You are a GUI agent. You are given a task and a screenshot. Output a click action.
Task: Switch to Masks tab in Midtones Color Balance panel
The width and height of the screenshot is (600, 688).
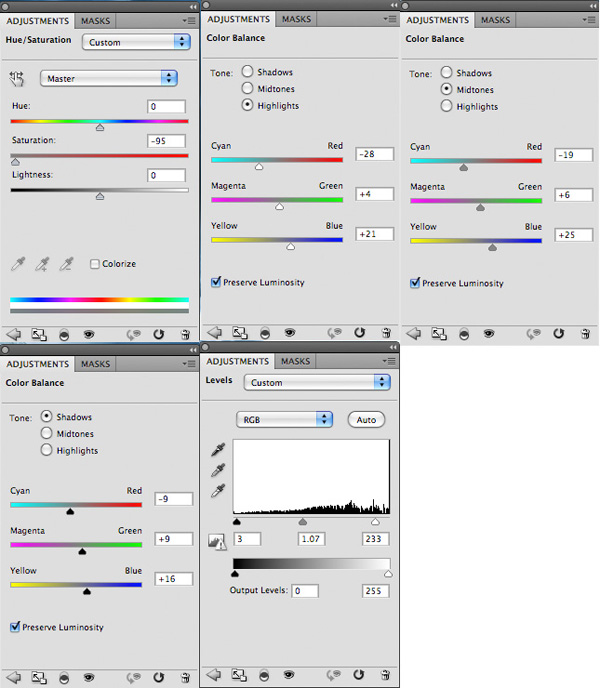point(495,20)
